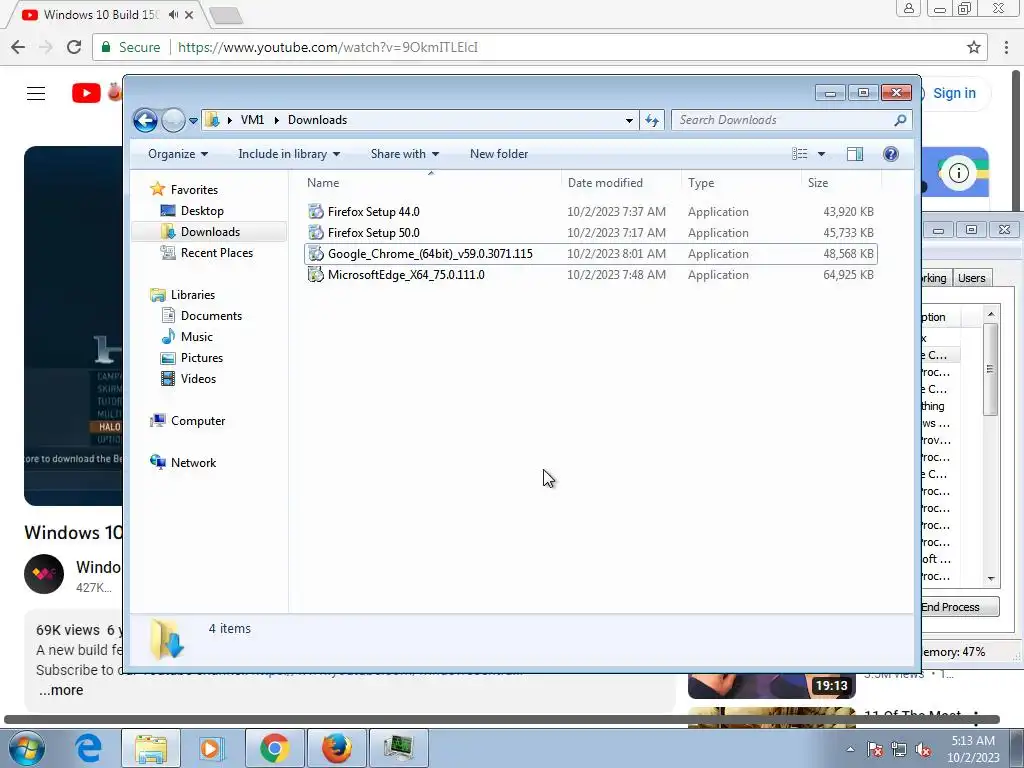
Task: Click VM1 in the address breadcrumb
Action: click(x=252, y=120)
